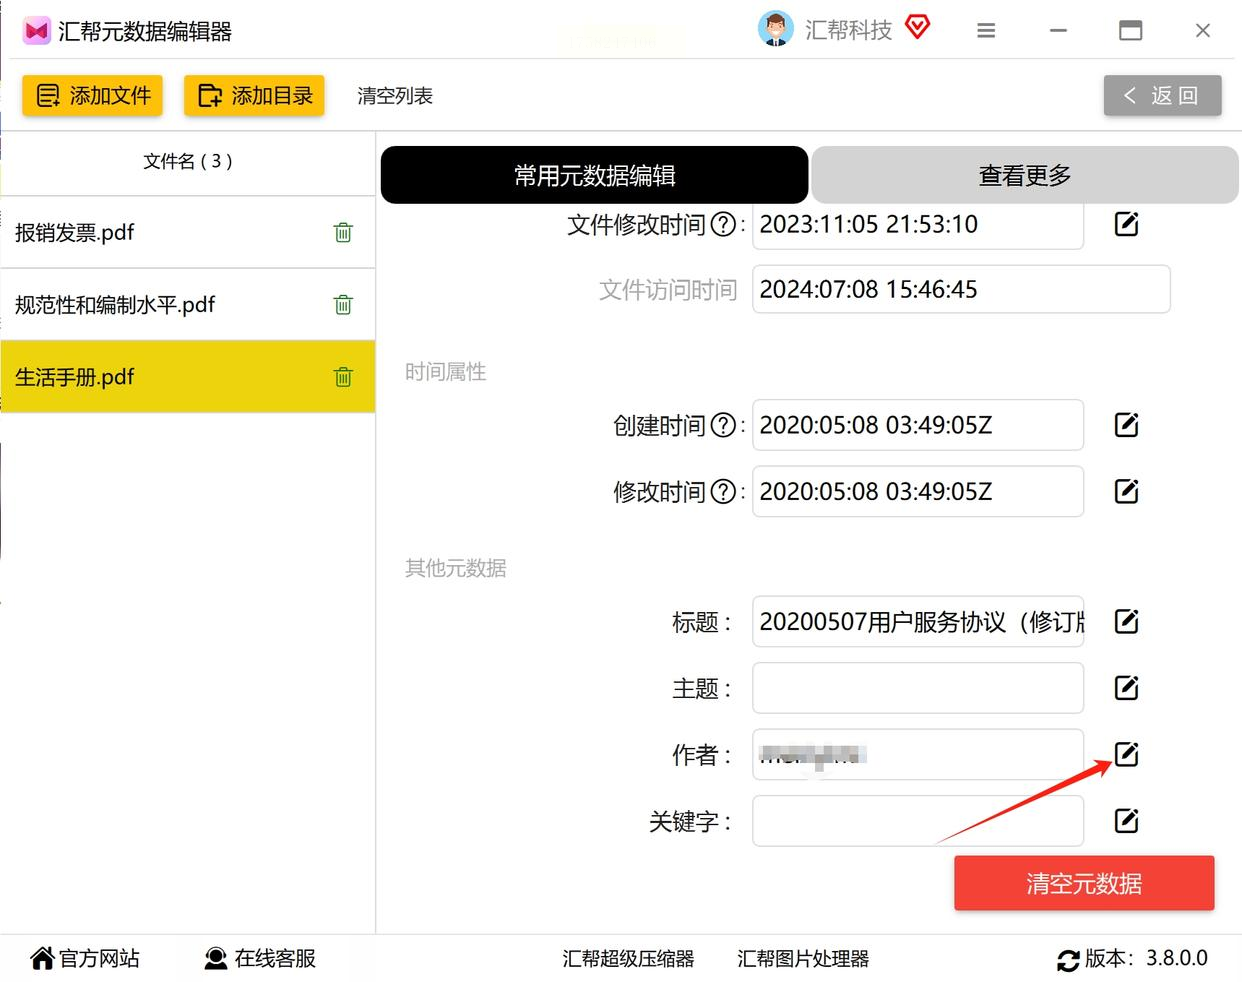Image resolution: width=1242 pixels, height=982 pixels.
Task: Click the 添加文件 button
Action: [92, 95]
